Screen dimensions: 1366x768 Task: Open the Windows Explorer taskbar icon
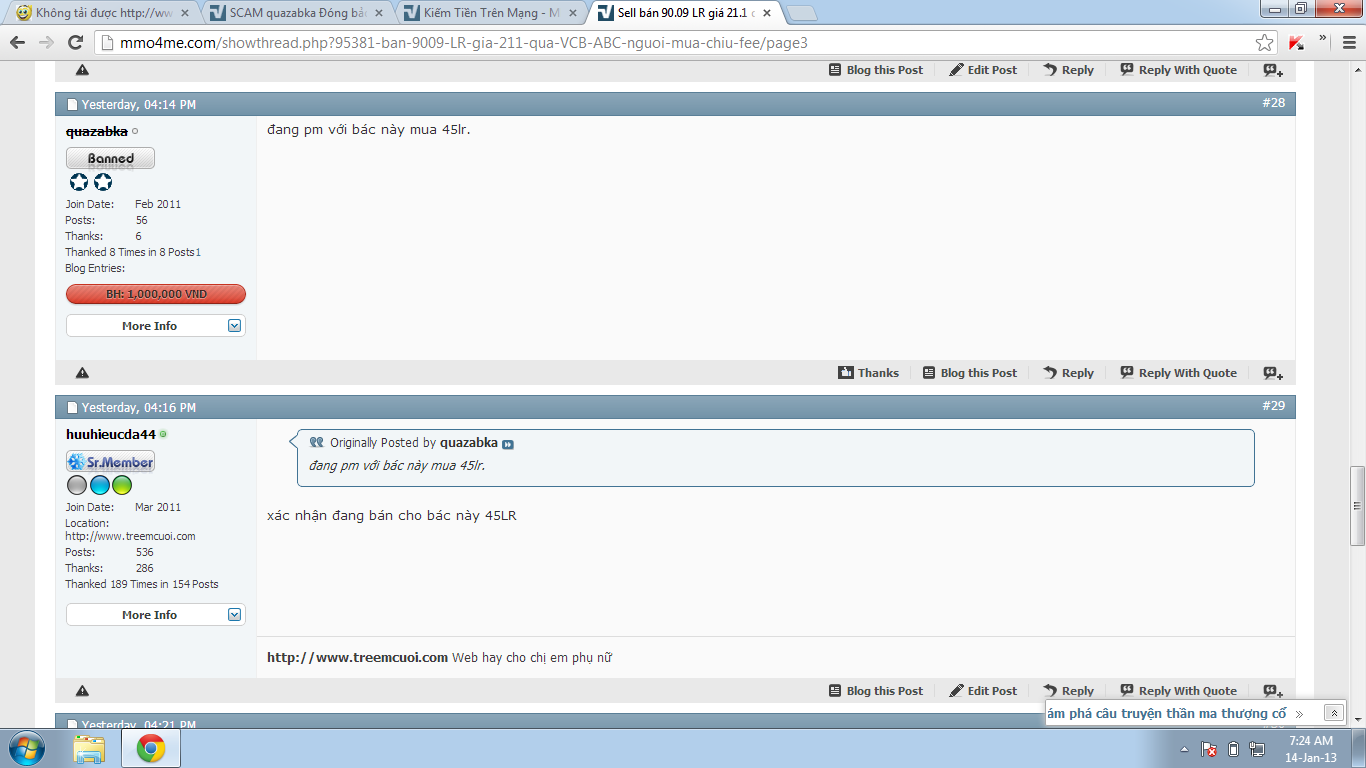point(89,748)
